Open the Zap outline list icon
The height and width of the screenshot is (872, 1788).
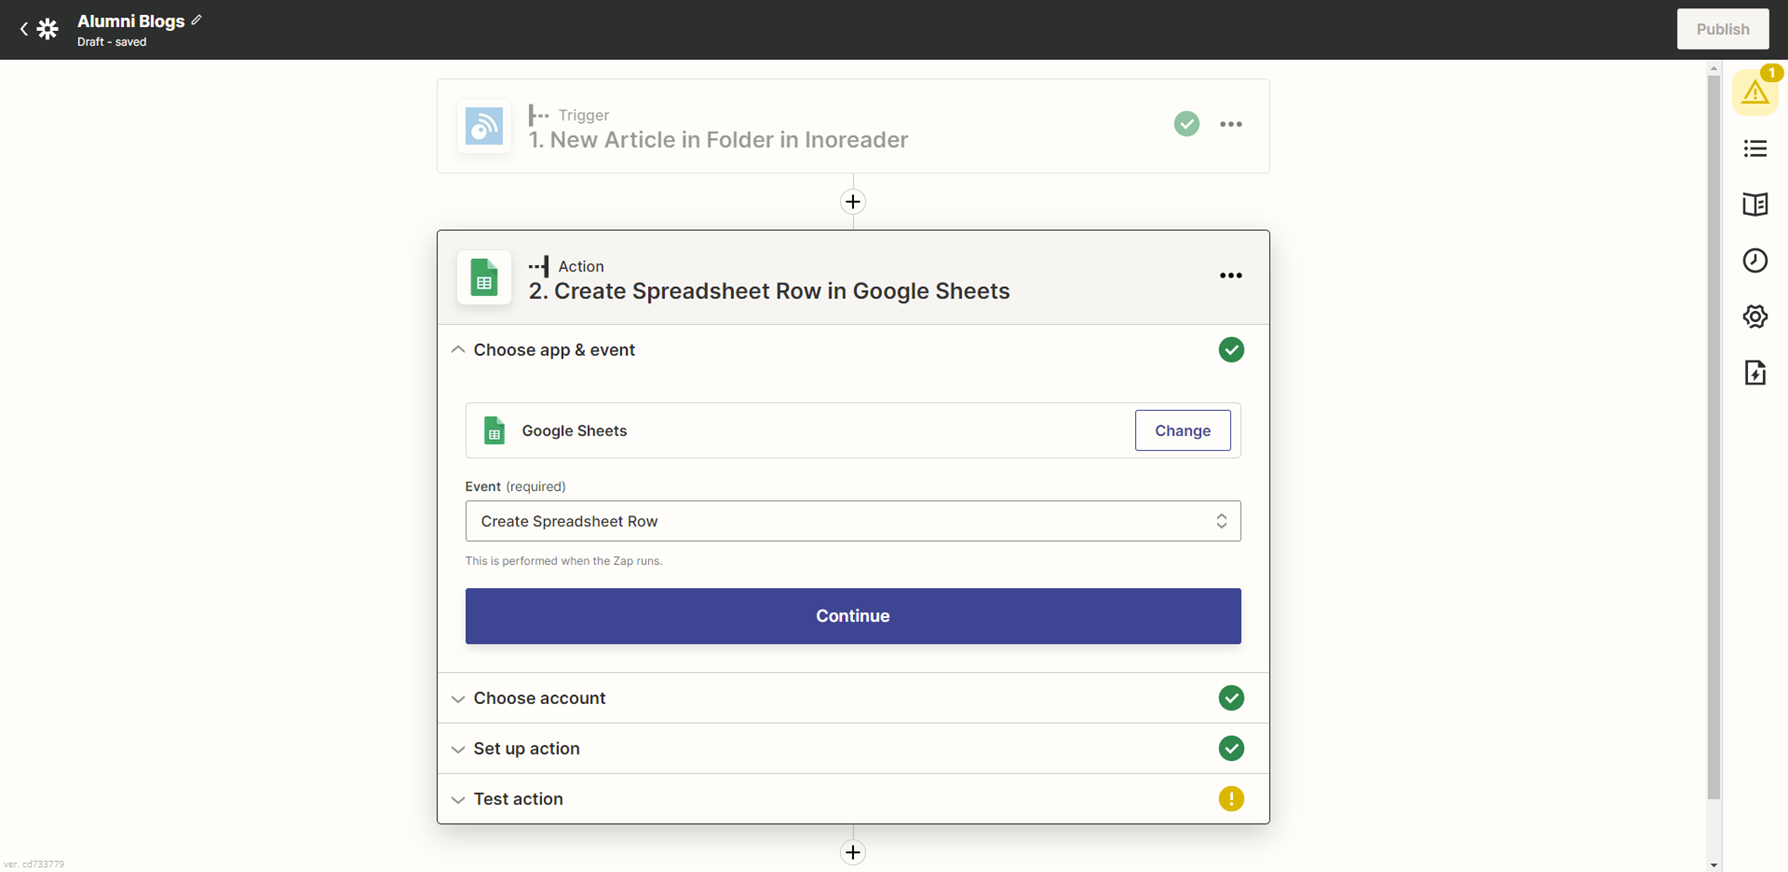click(x=1755, y=149)
